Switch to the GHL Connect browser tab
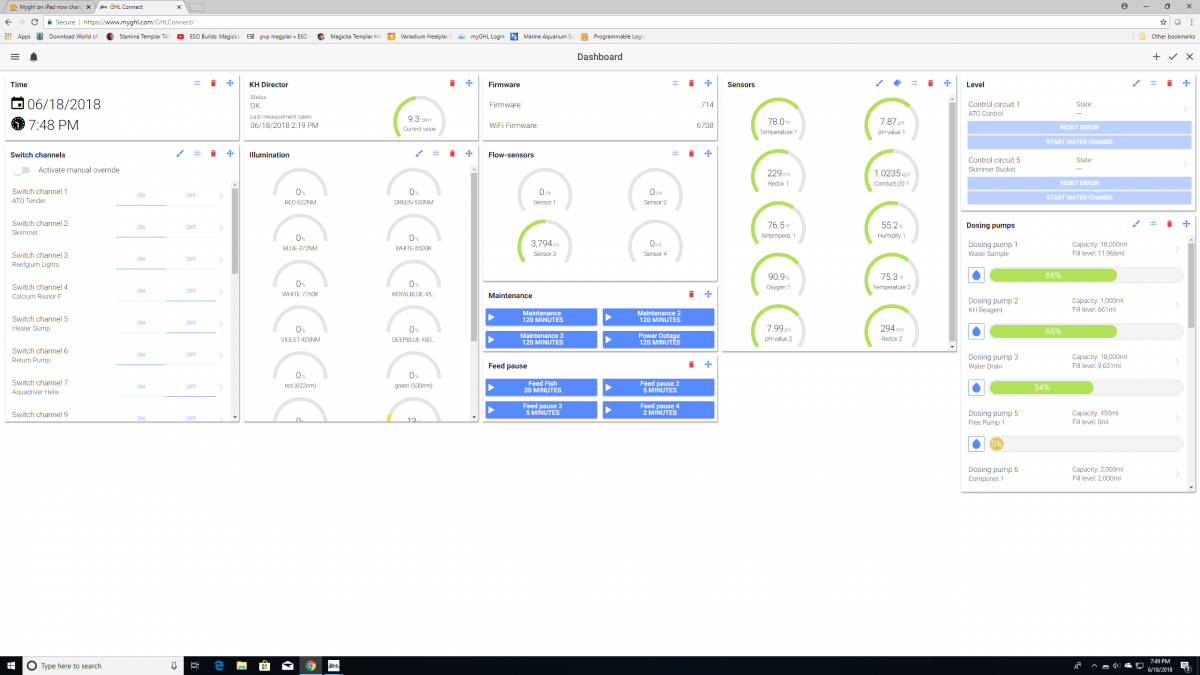The image size is (1200, 675). click(x=140, y=7)
